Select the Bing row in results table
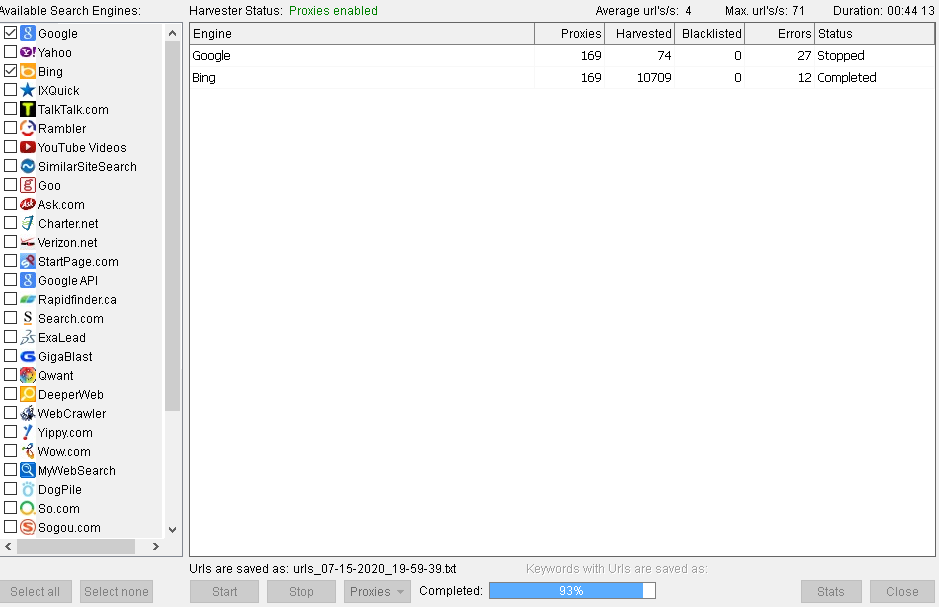 (x=562, y=78)
